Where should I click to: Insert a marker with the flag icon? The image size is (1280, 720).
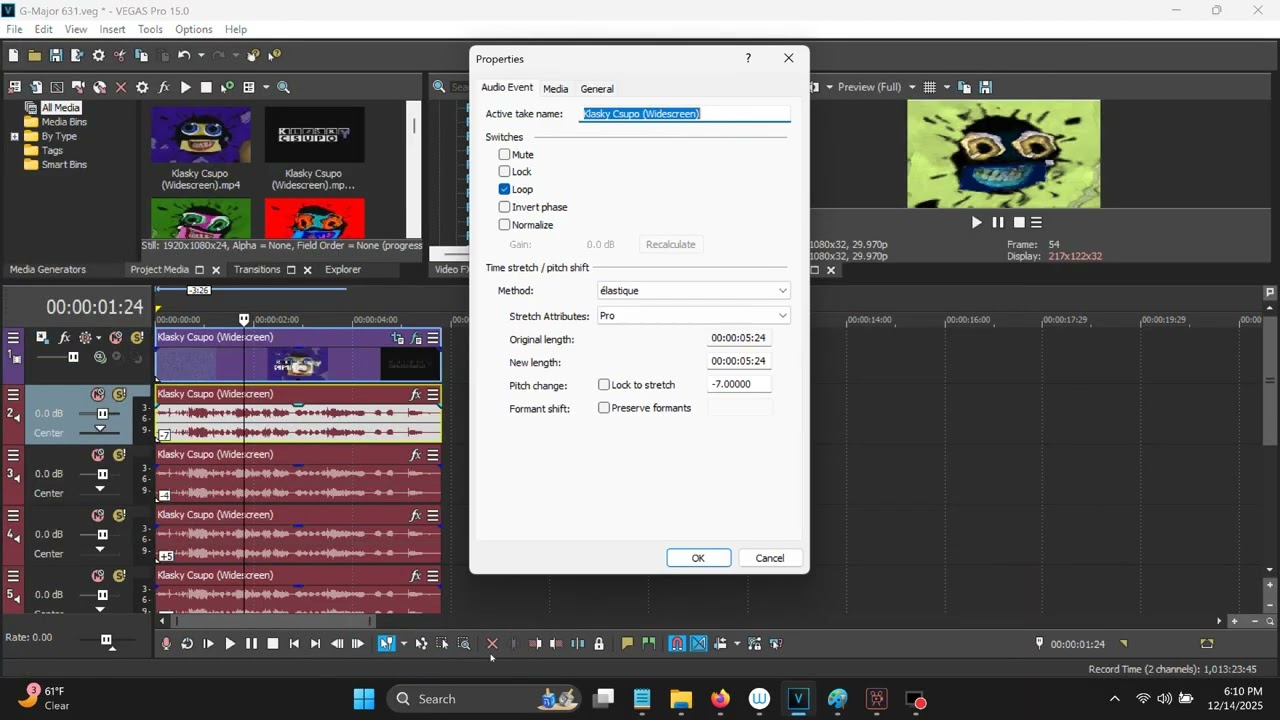[627, 644]
